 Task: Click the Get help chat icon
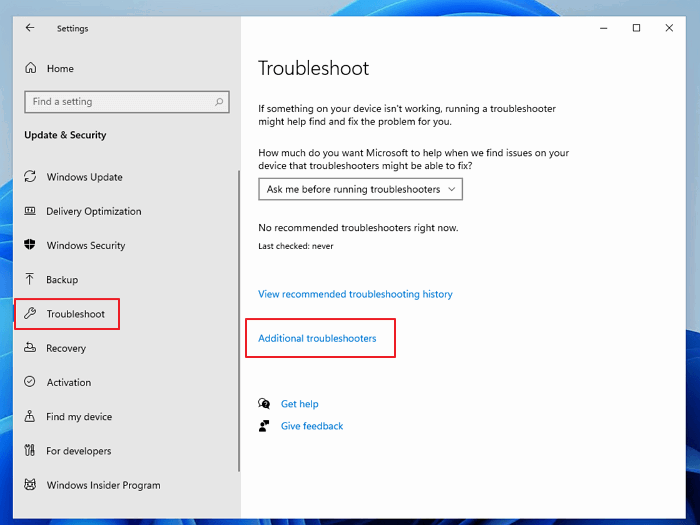(264, 404)
